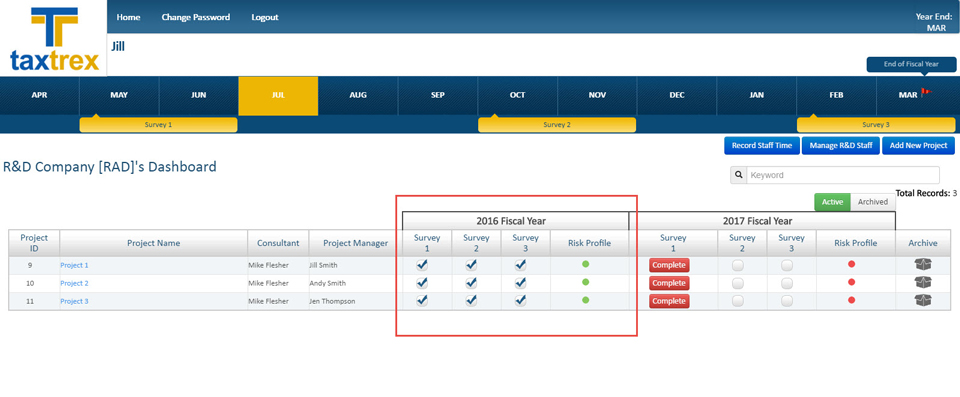This screenshot has height=397, width=960.
Task: Click the taxtrex logo
Action: pyautogui.click(x=54, y=39)
